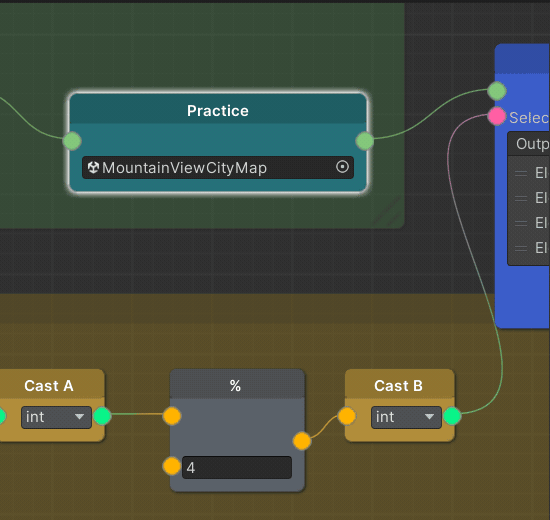
Task: Click the green input port on blue node
Action: point(497,91)
